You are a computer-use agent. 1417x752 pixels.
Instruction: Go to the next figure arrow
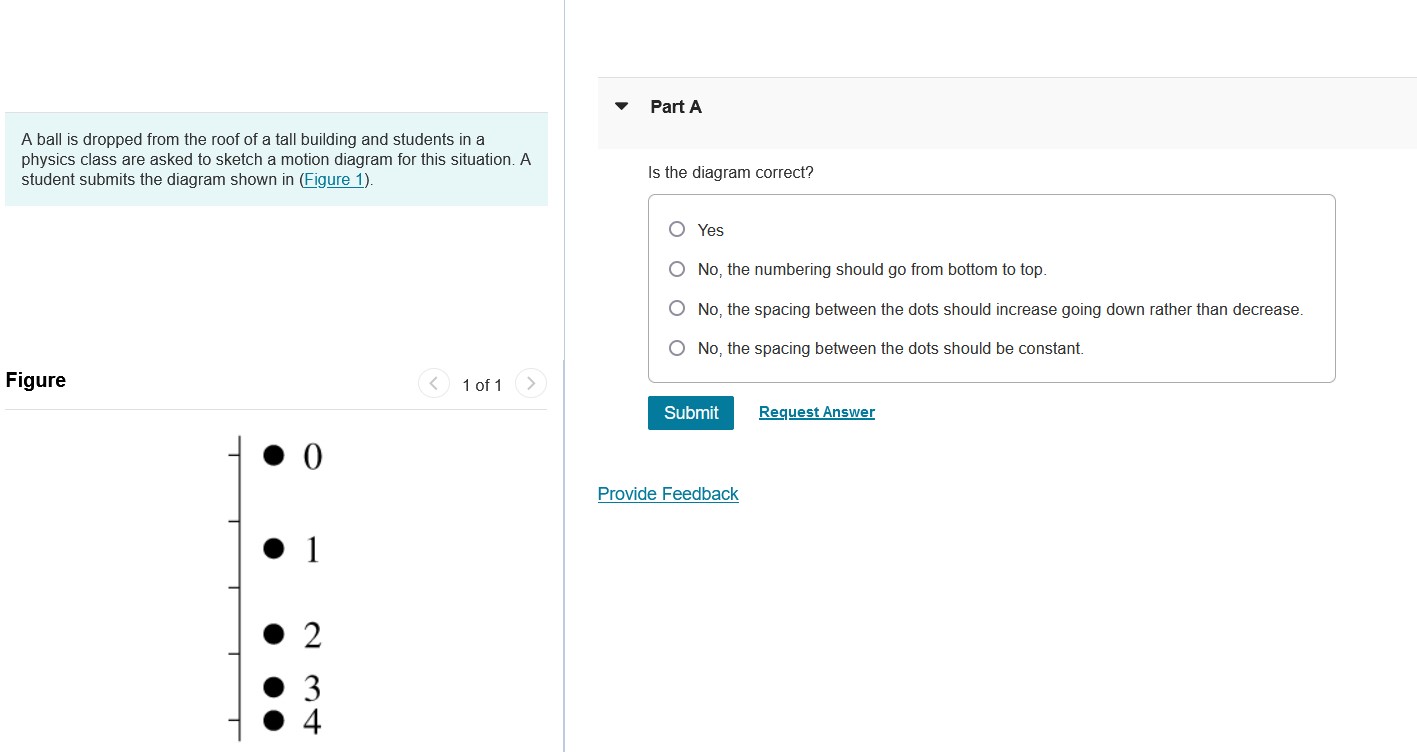point(531,384)
